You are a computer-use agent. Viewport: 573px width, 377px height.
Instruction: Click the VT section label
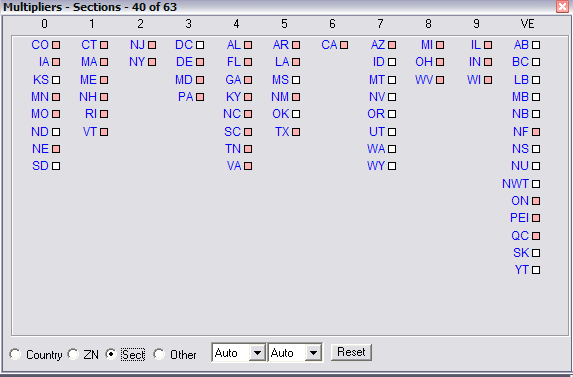pos(90,132)
